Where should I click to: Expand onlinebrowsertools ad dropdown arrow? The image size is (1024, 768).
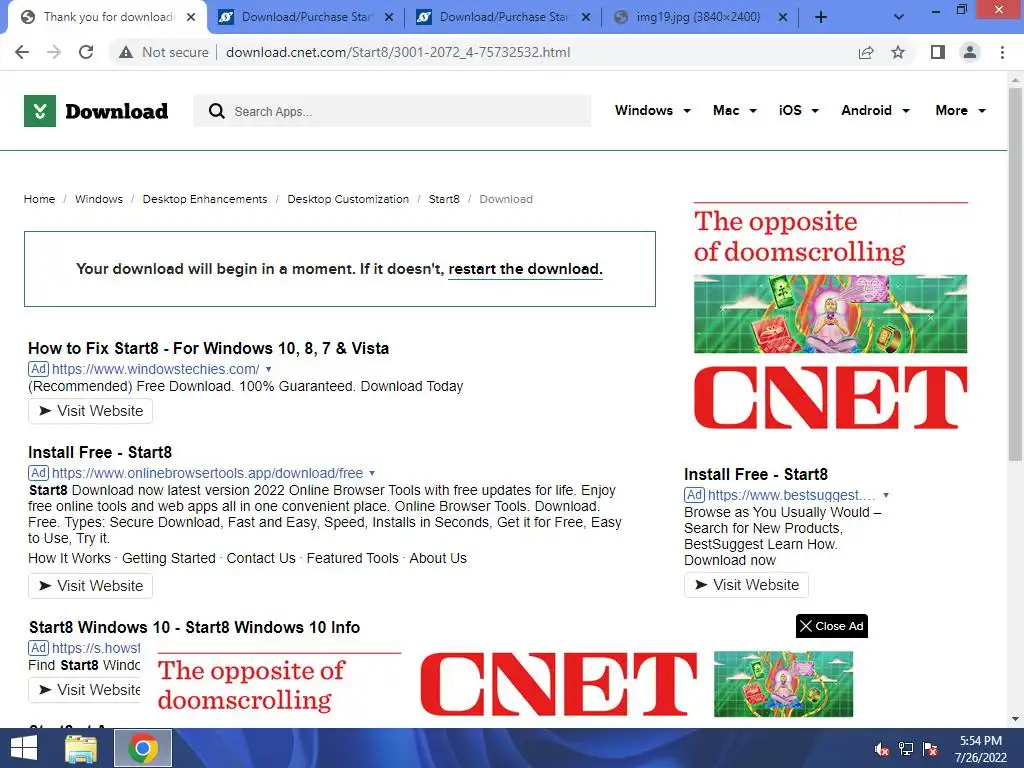pos(372,473)
